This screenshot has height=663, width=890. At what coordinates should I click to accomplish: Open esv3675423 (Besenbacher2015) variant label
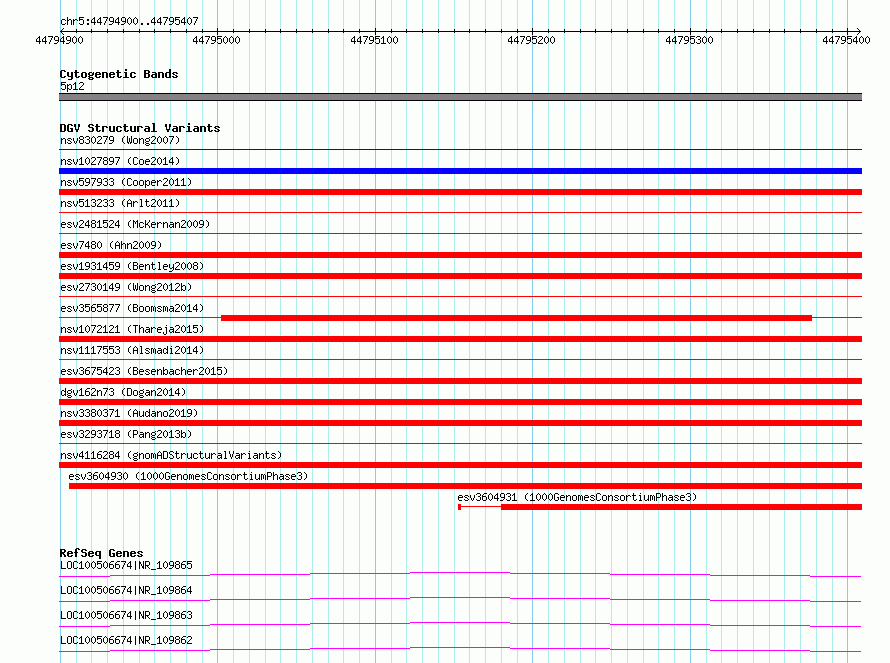[144, 371]
